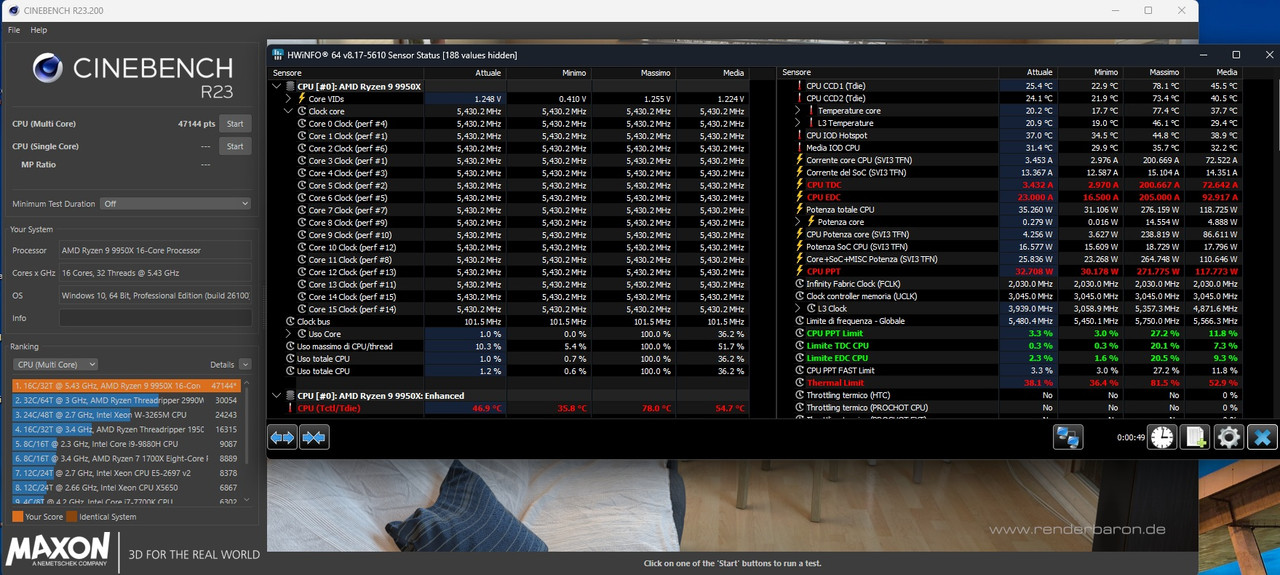The width and height of the screenshot is (1280, 575).
Task: Click the clock icon beside Clock bus
Action: coord(290,321)
